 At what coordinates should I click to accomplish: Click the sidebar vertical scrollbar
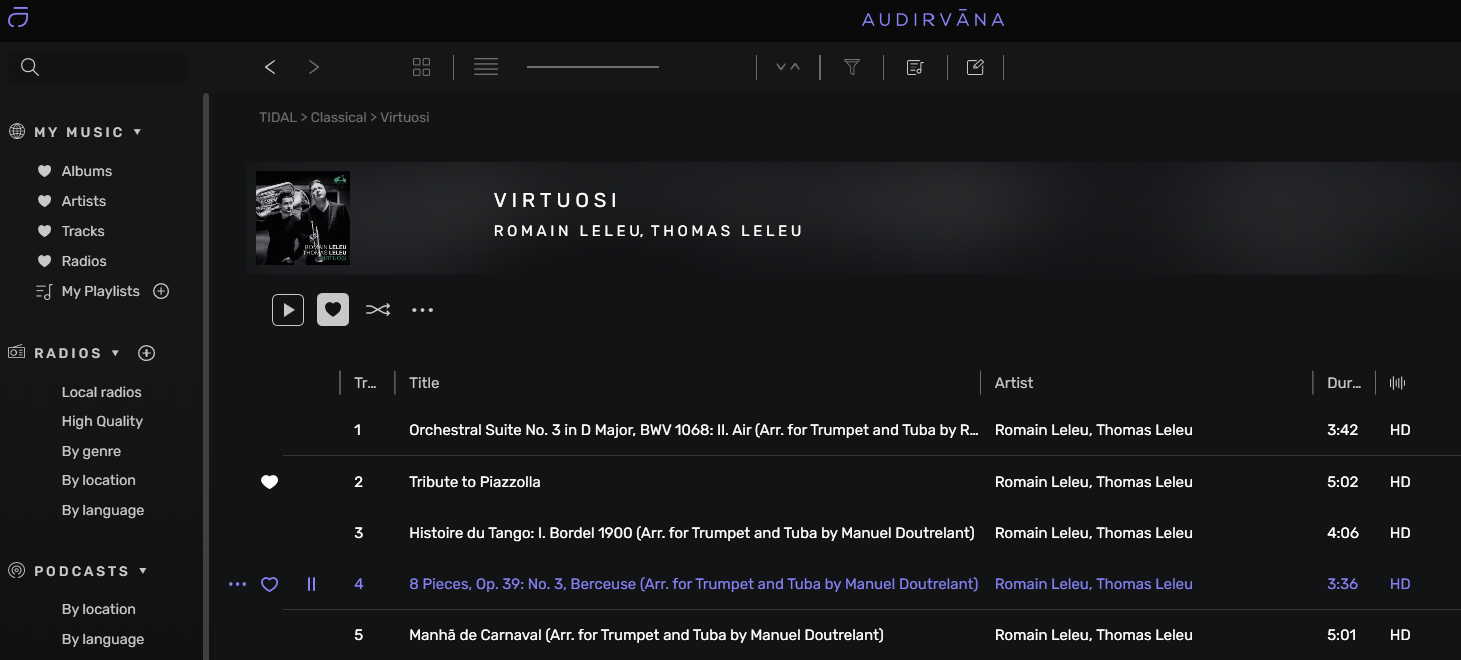click(206, 375)
